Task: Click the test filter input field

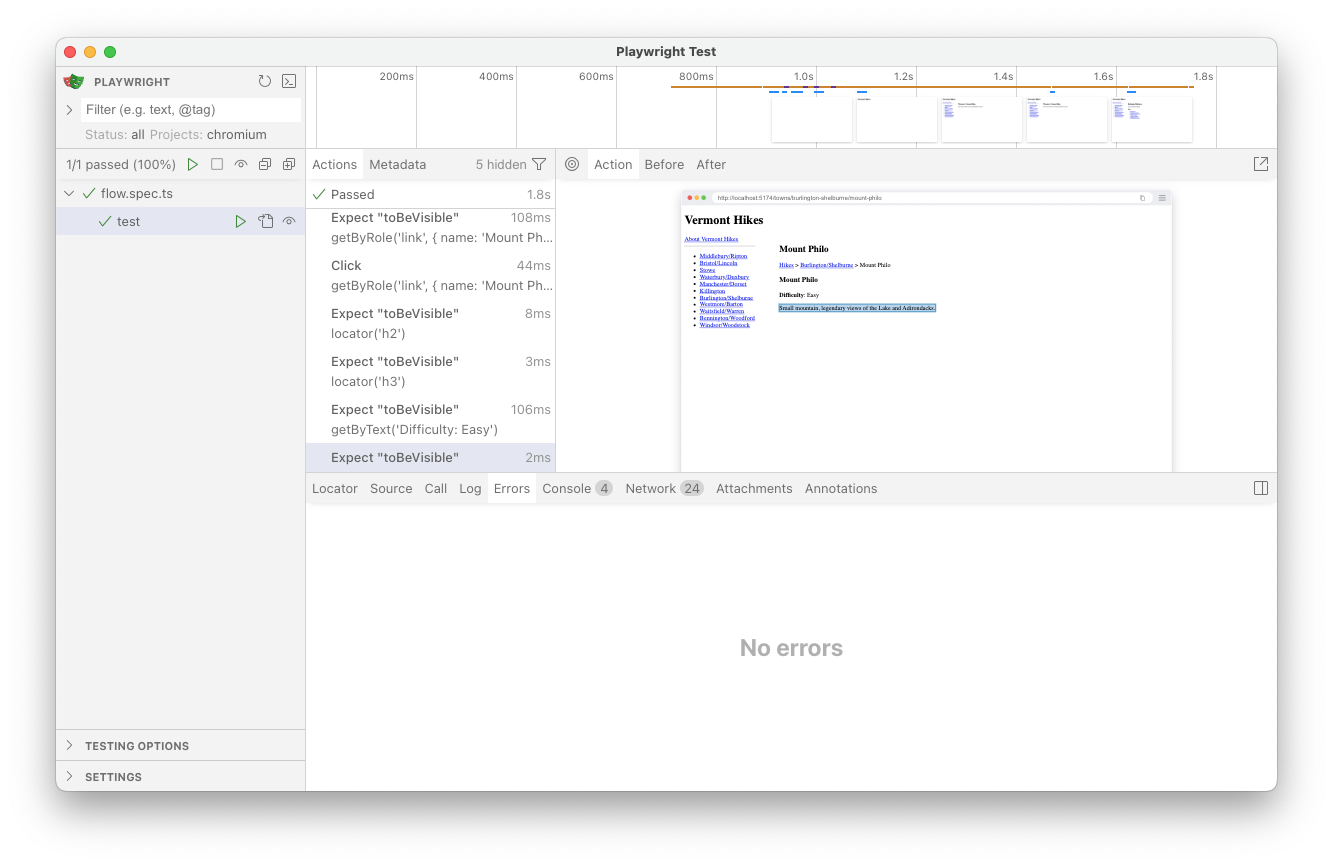Action: pos(190,110)
